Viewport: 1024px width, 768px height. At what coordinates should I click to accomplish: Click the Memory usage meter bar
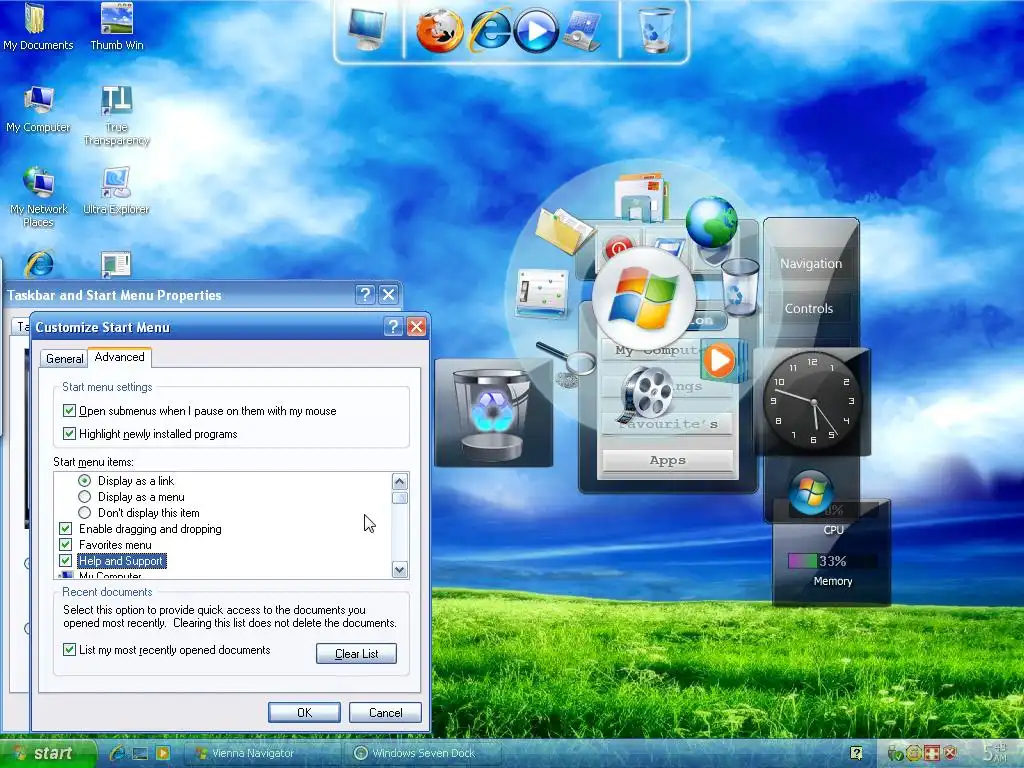(x=833, y=561)
